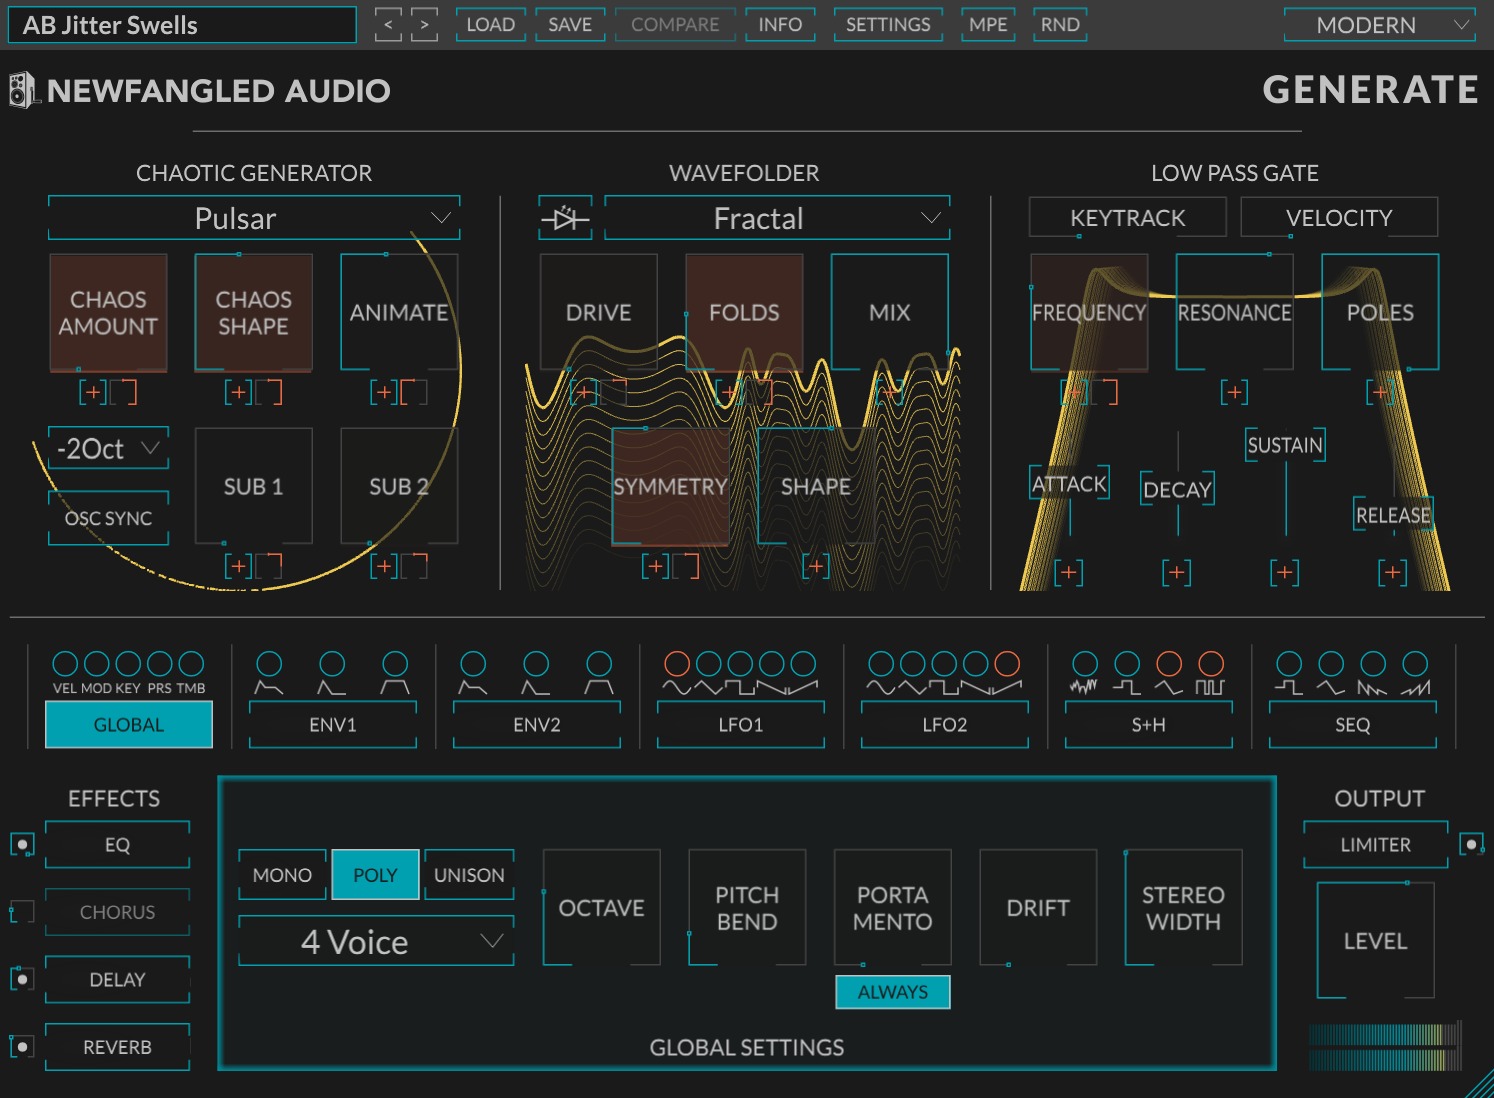Toggle the Reverb effect power switch

pyautogui.click(x=22, y=1047)
